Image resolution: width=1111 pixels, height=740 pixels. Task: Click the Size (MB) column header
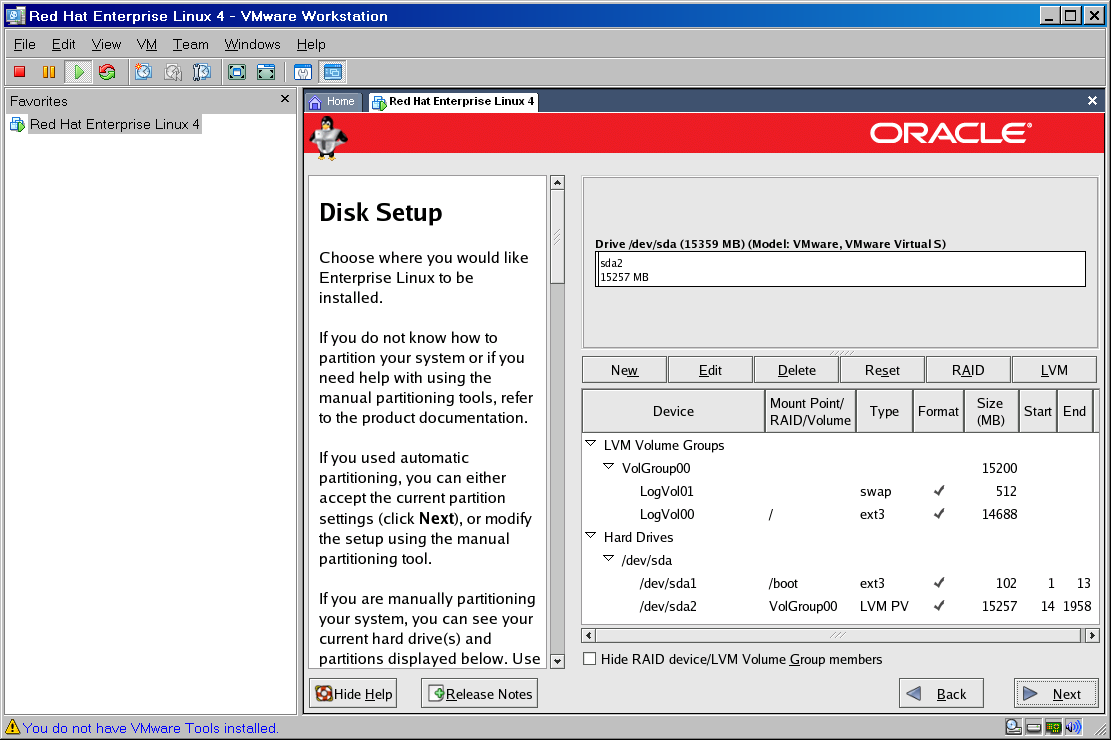(x=991, y=411)
